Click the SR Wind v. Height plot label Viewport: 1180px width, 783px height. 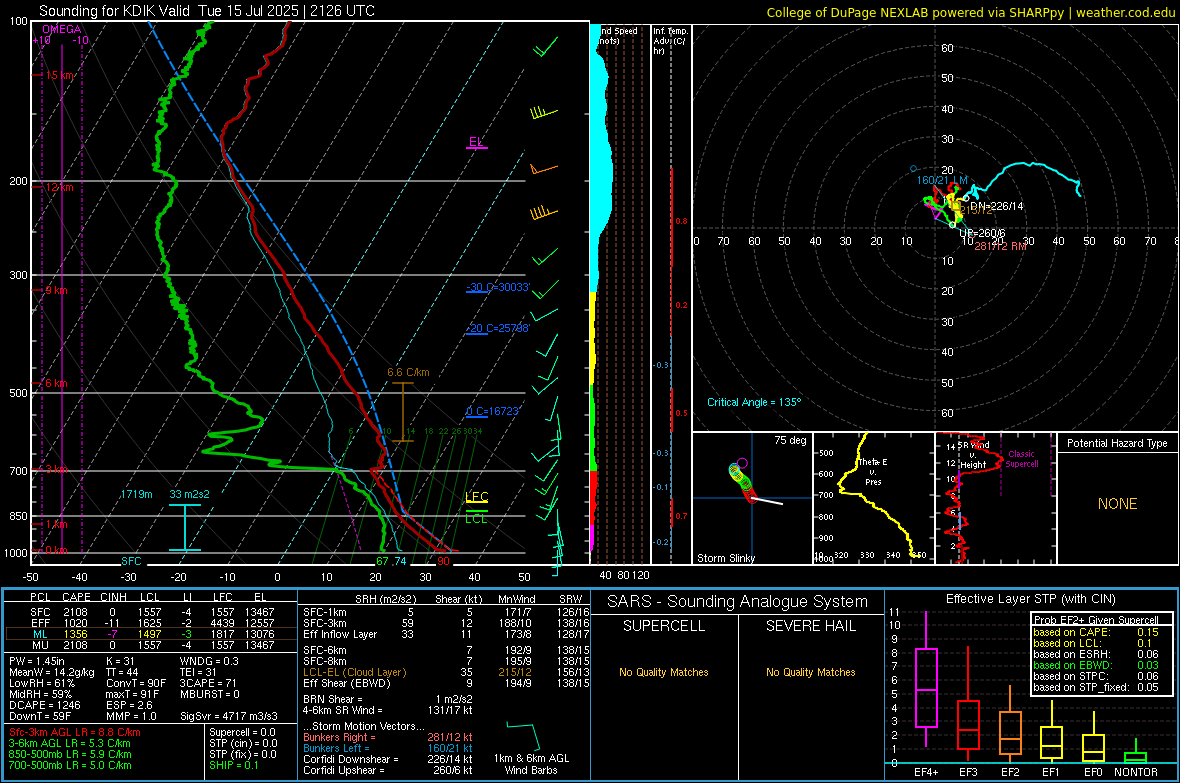coord(973,455)
